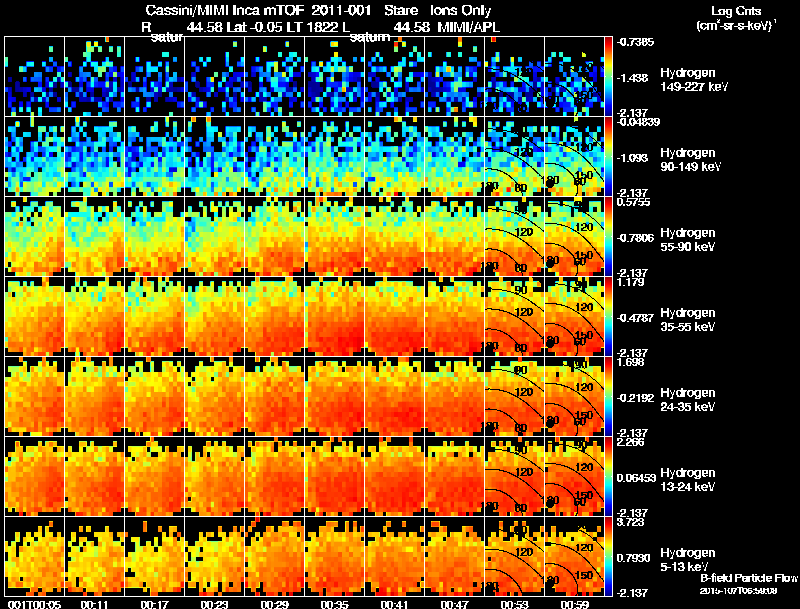
Task: Click the 'Log Cnts' units heading
Action: [736, 11]
